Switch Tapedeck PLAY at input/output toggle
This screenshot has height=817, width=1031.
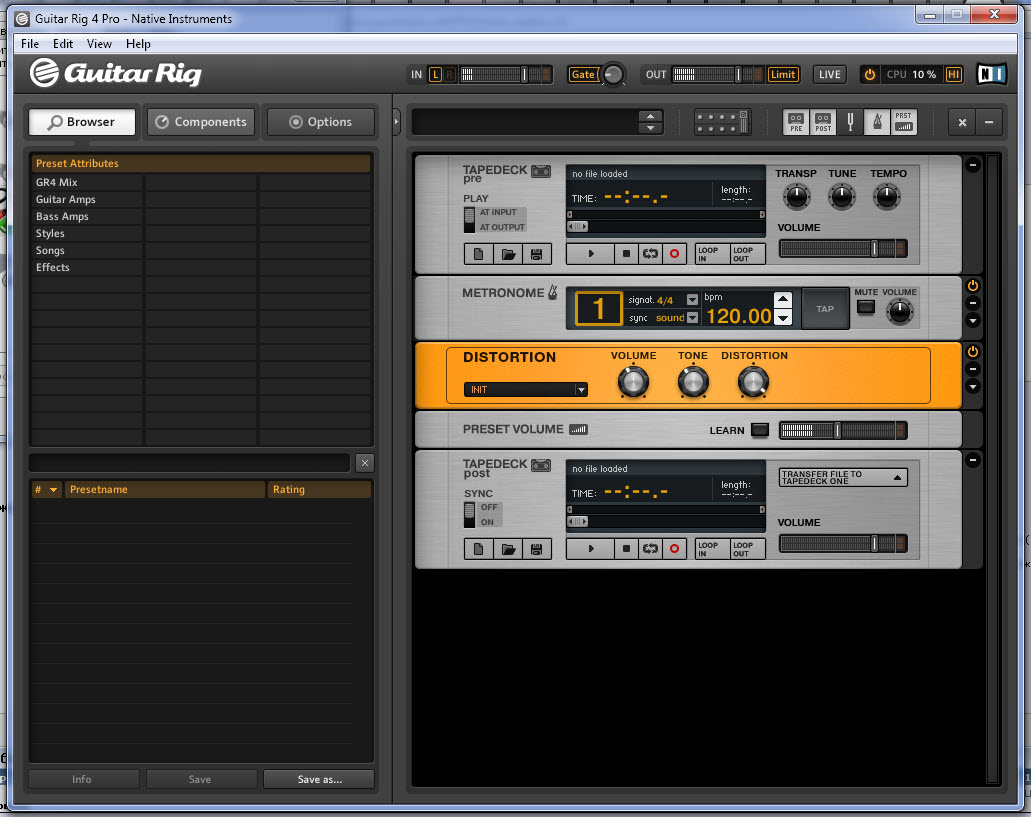469,220
